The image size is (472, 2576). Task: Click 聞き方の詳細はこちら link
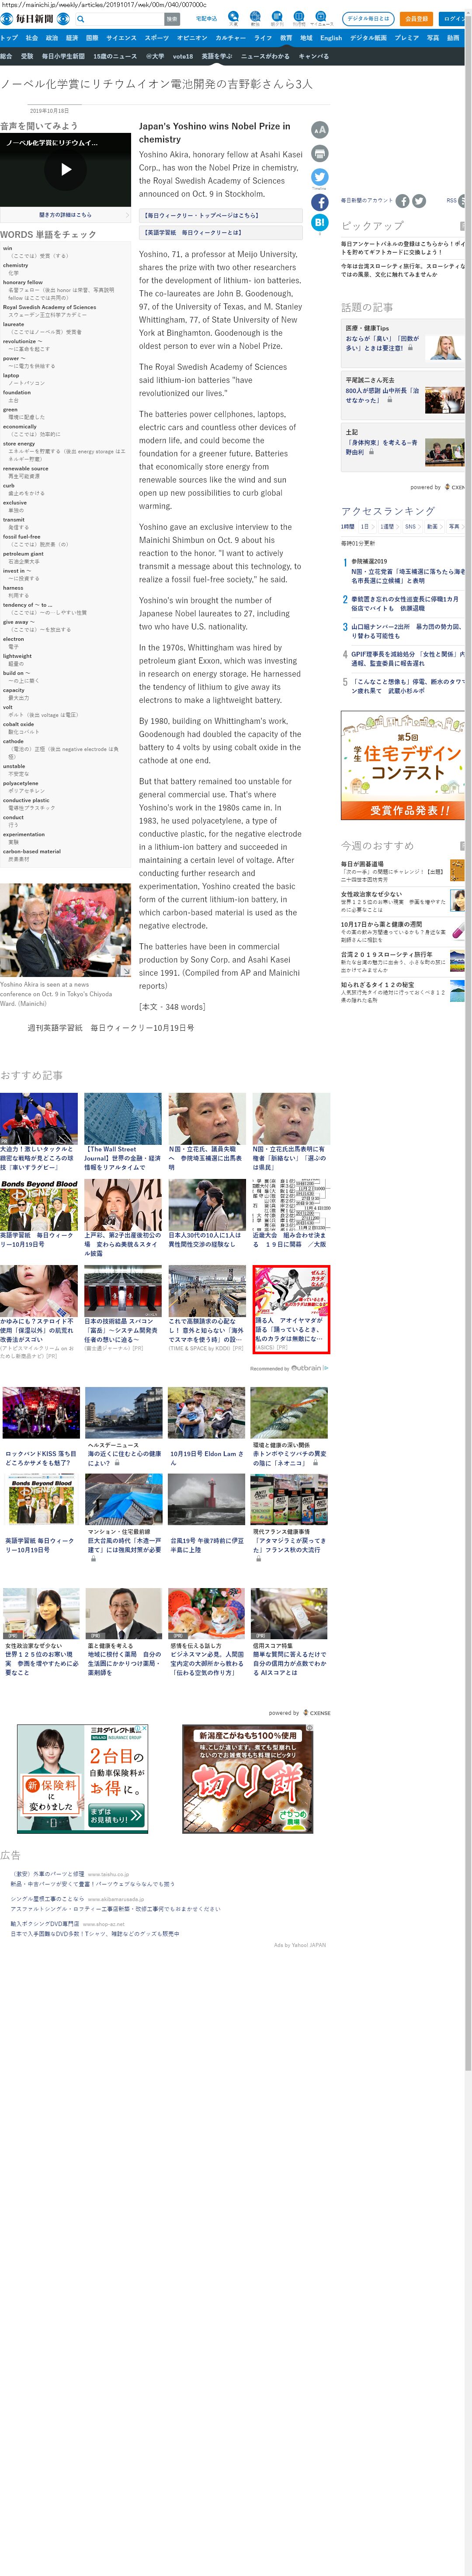65,215
